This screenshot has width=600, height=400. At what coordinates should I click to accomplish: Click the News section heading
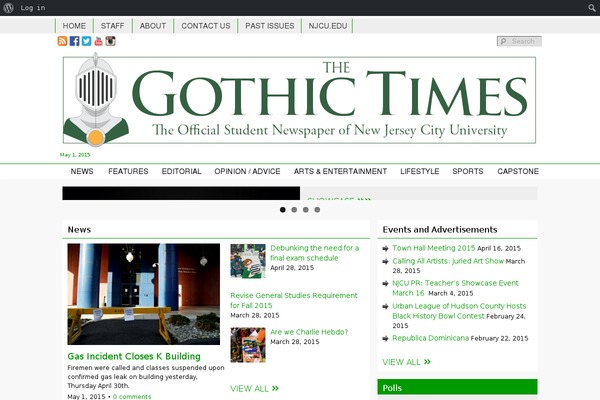(79, 230)
